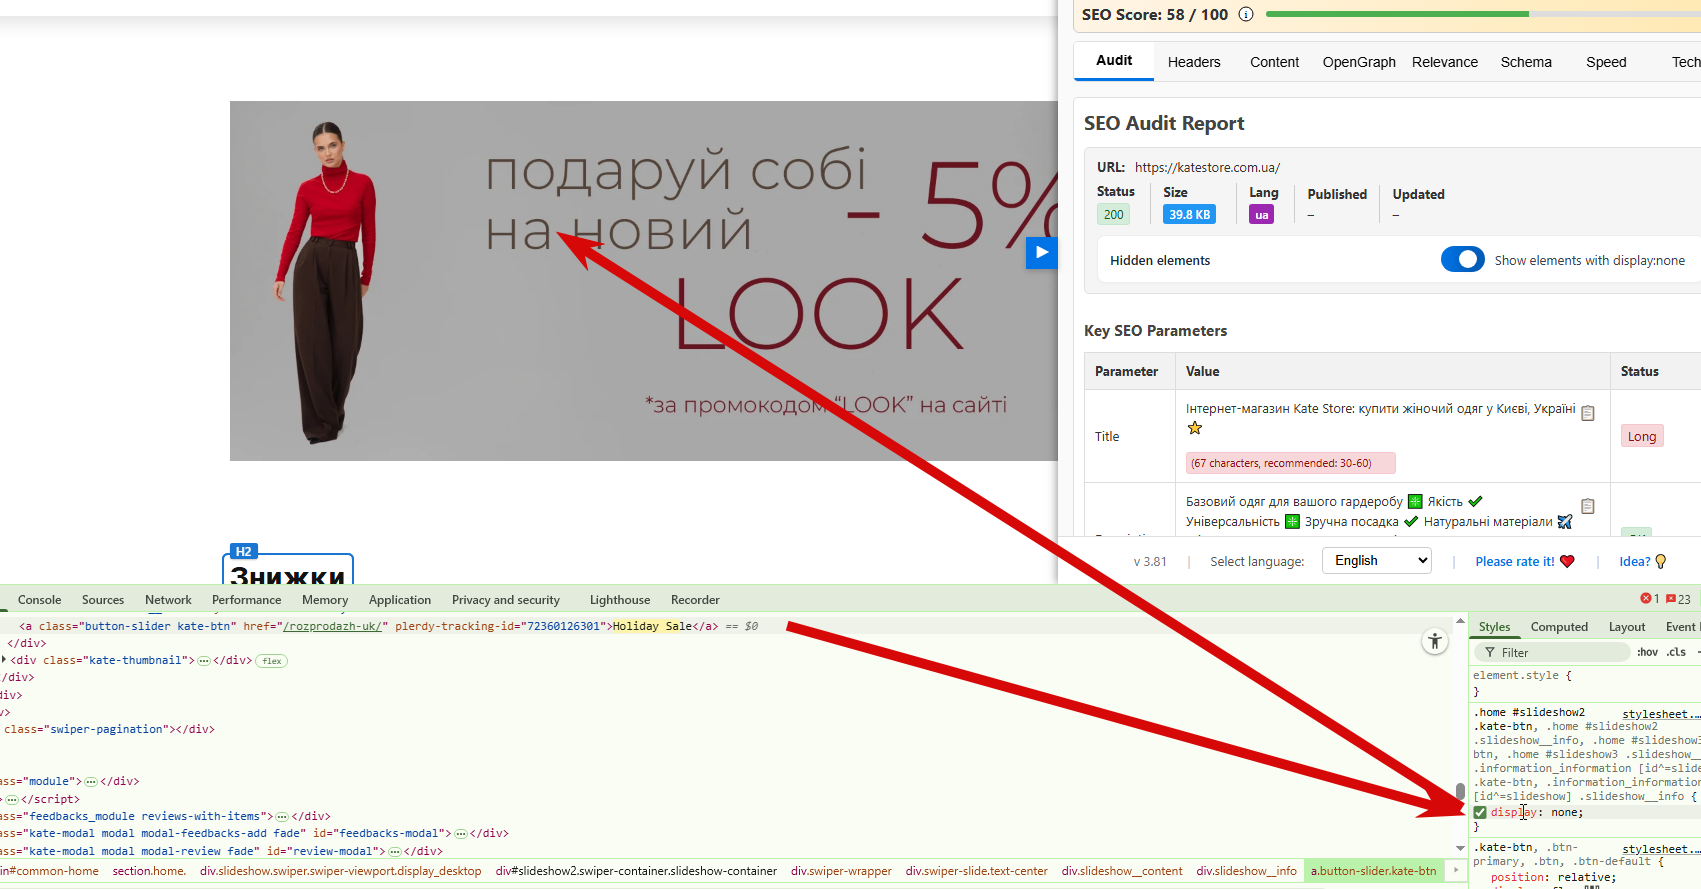This screenshot has width=1701, height=889.
Task: Switch to the Layout styles tab
Action: 1627,627
